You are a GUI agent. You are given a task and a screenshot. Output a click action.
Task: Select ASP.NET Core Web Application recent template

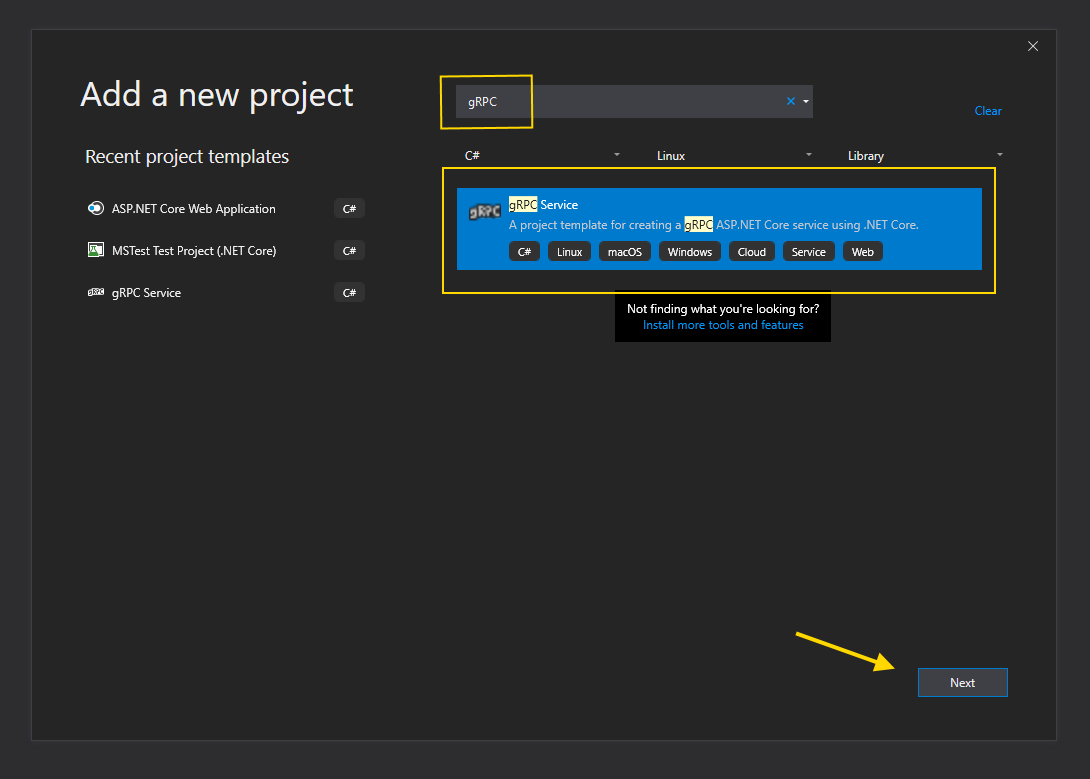pyautogui.click(x=193, y=208)
